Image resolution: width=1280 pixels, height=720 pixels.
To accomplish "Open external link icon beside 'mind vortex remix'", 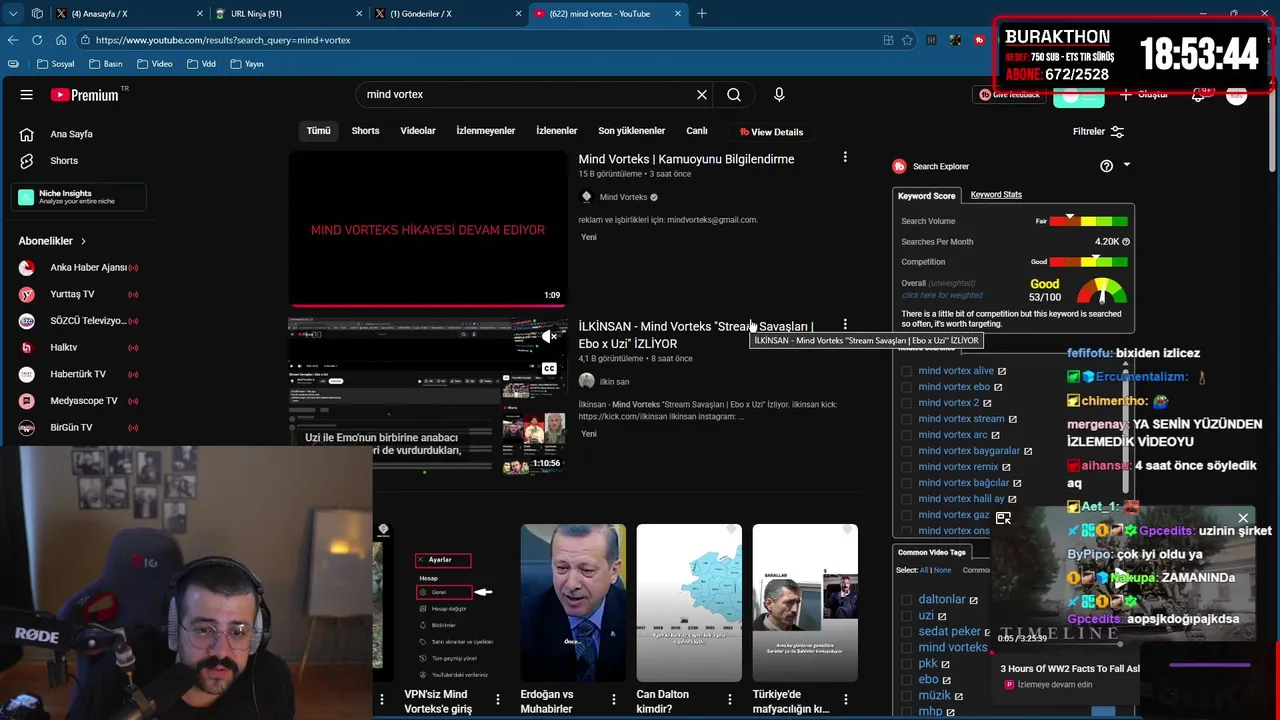I will 1006,467.
